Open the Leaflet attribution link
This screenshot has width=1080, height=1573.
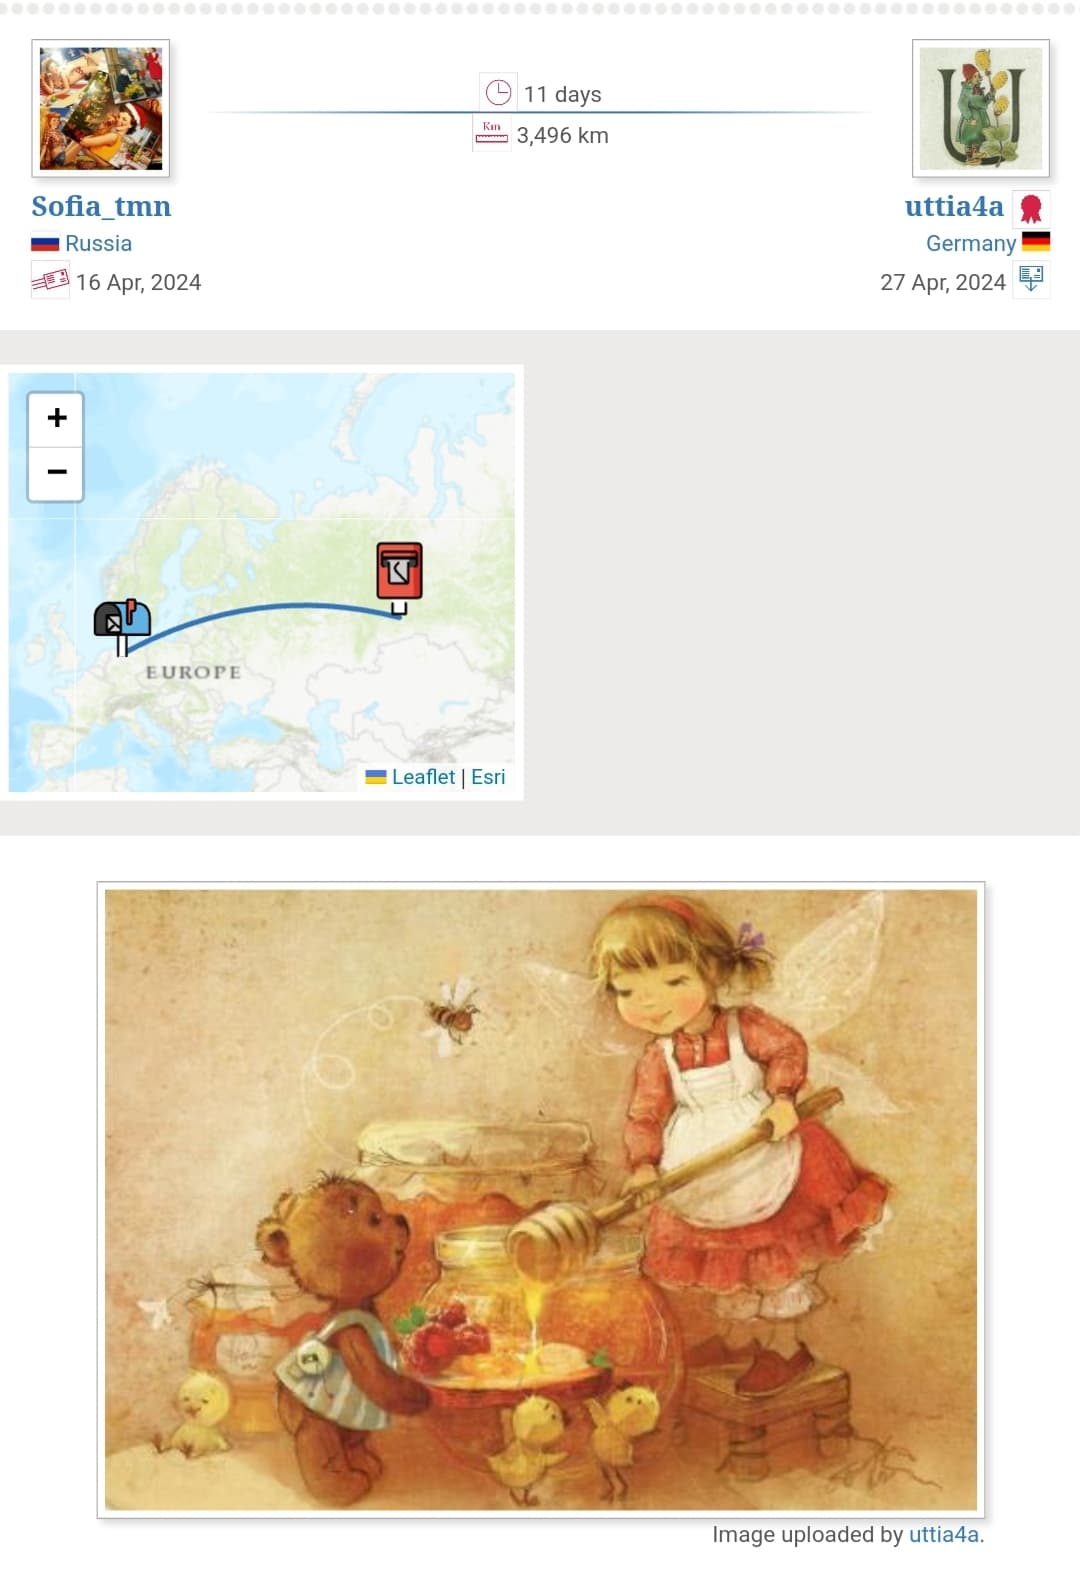[x=423, y=777]
